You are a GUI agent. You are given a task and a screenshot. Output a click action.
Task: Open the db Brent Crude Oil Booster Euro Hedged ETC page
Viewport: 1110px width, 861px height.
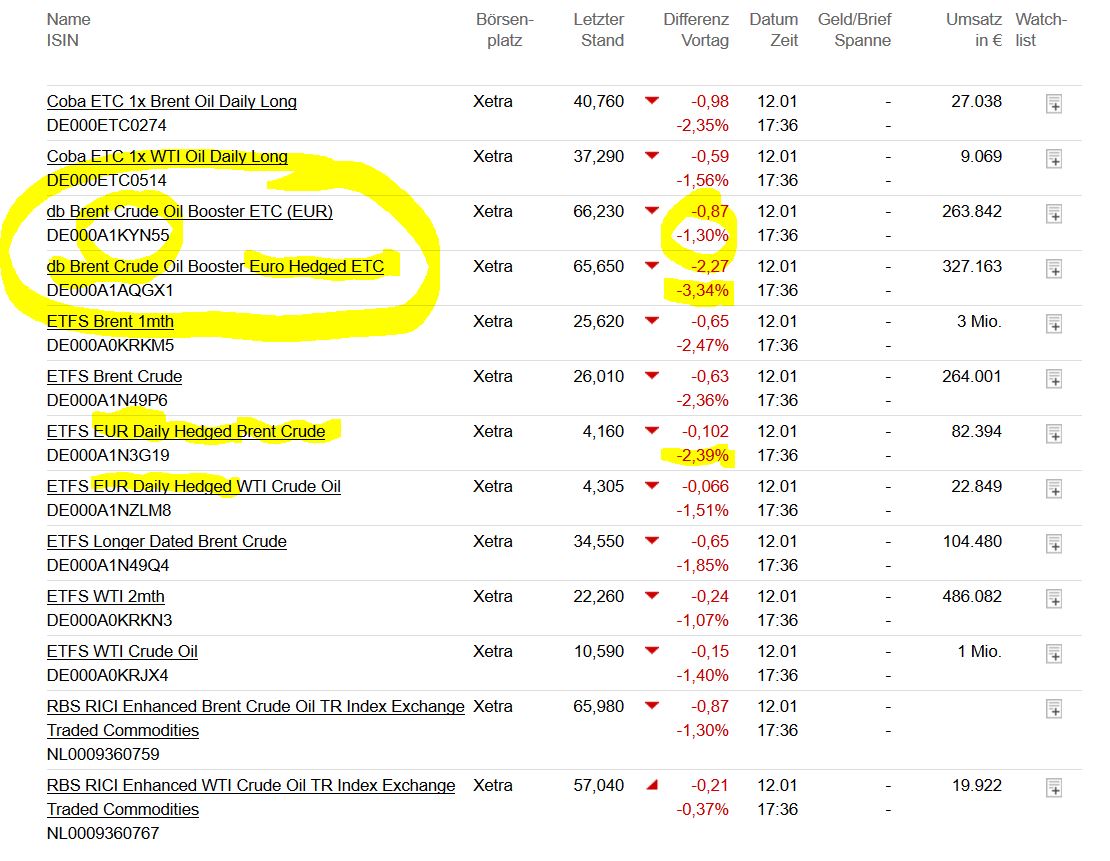[x=215, y=267]
